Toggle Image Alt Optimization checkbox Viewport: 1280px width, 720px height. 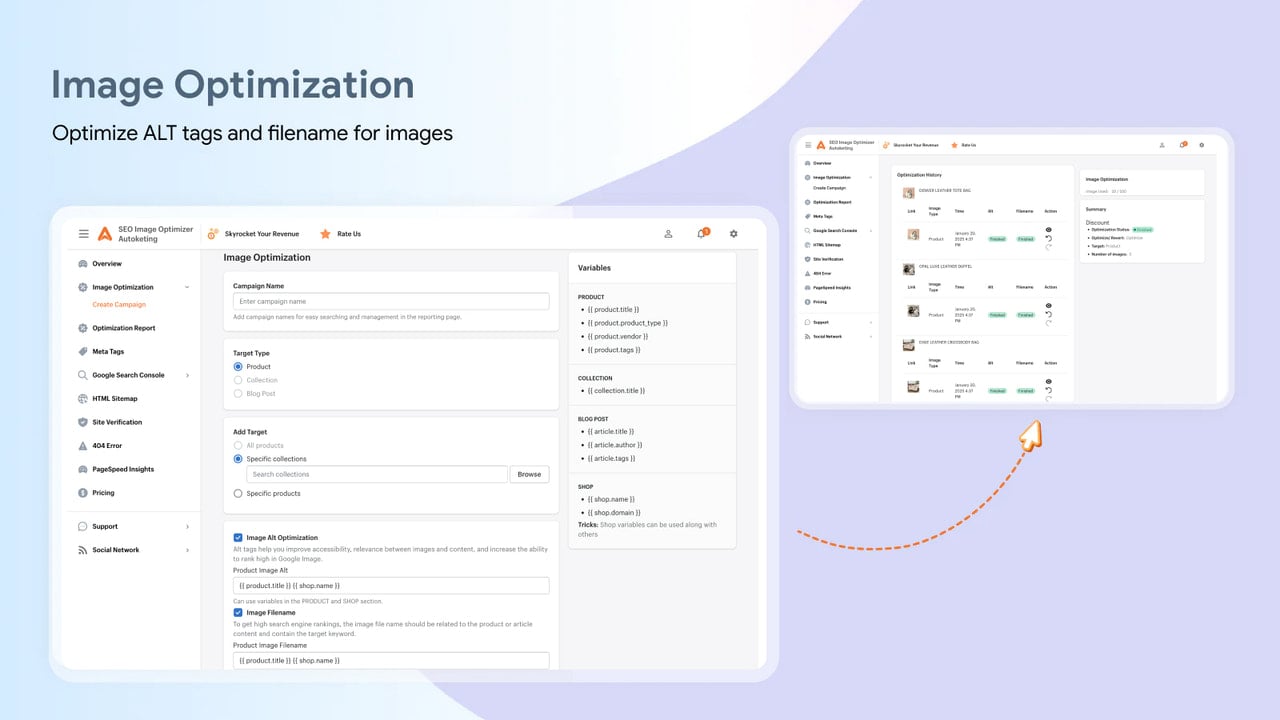(x=238, y=537)
